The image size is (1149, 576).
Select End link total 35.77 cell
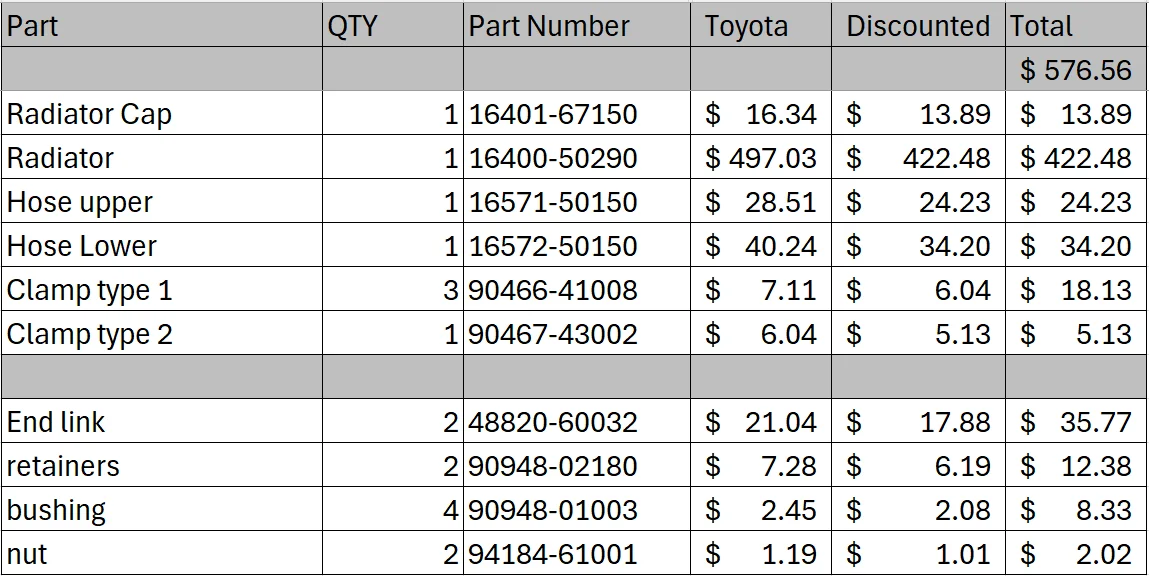tap(1076, 421)
